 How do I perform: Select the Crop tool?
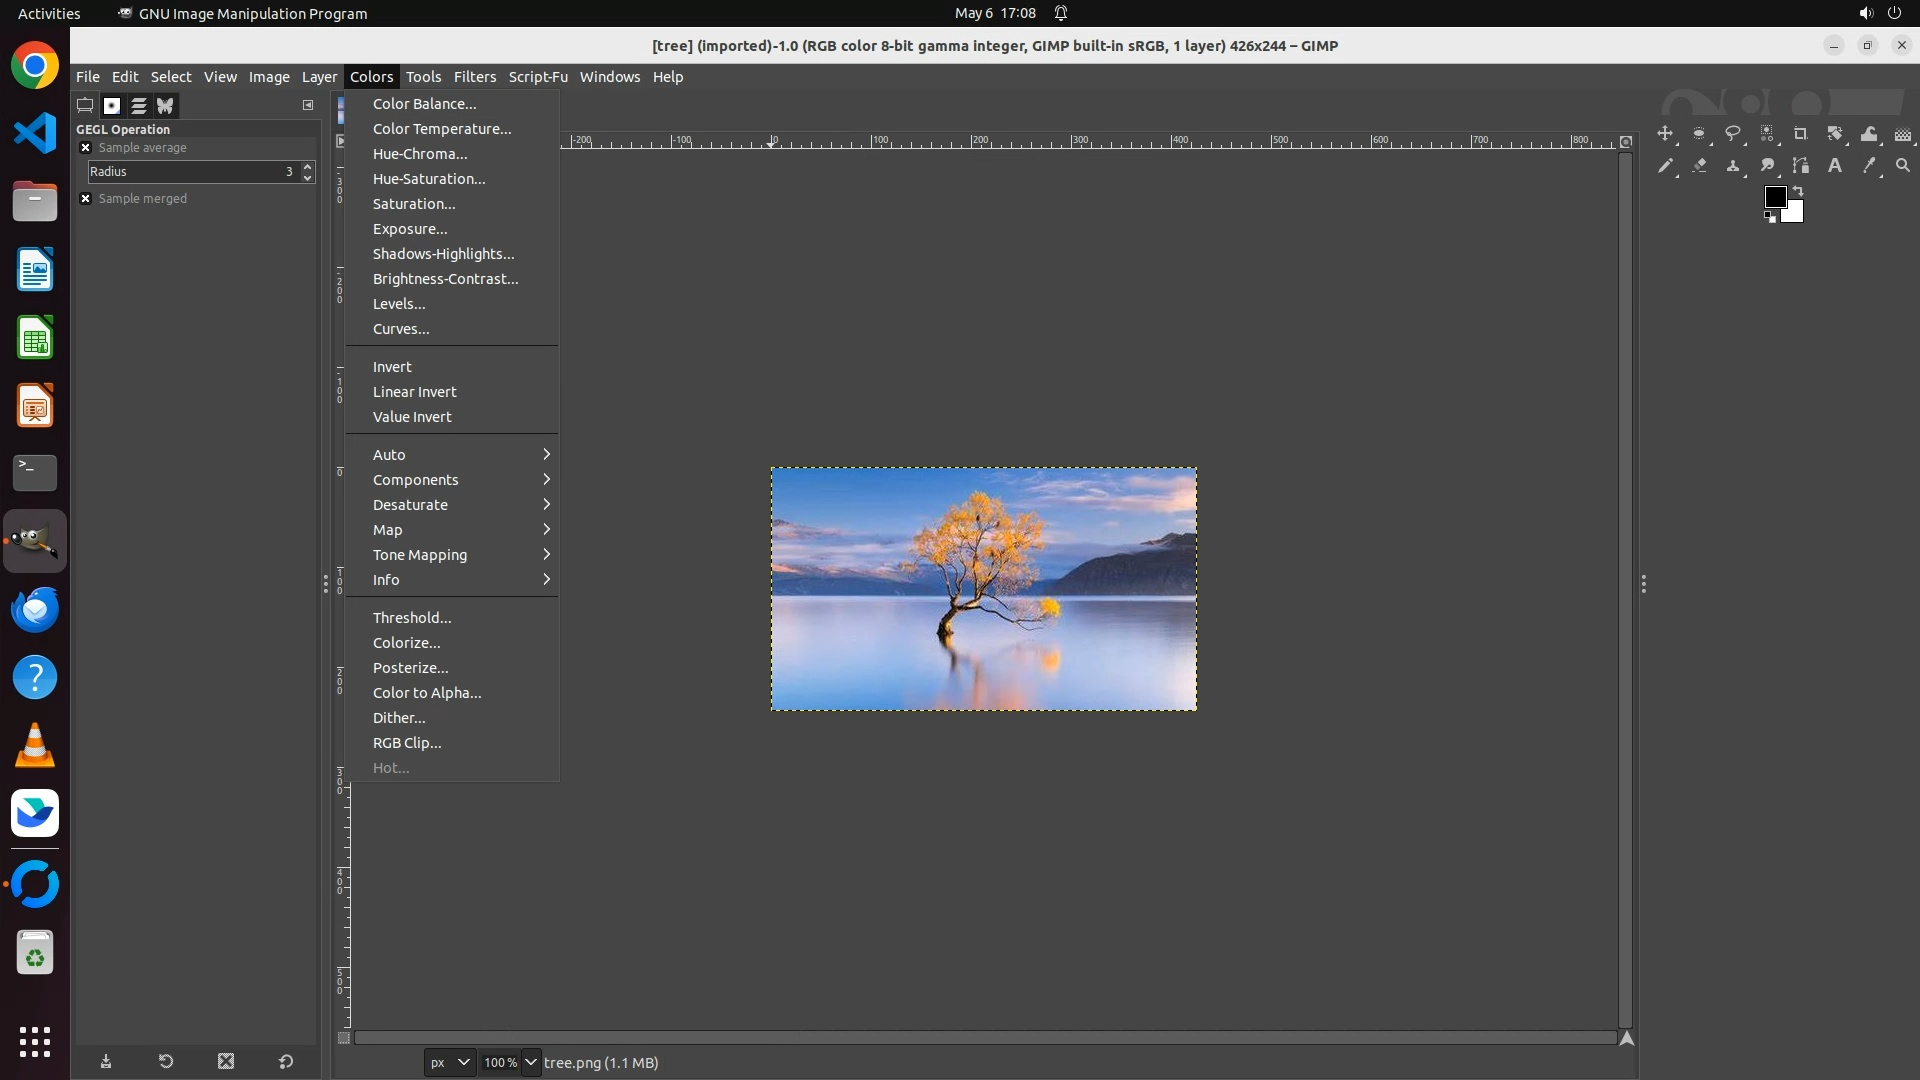click(1800, 134)
